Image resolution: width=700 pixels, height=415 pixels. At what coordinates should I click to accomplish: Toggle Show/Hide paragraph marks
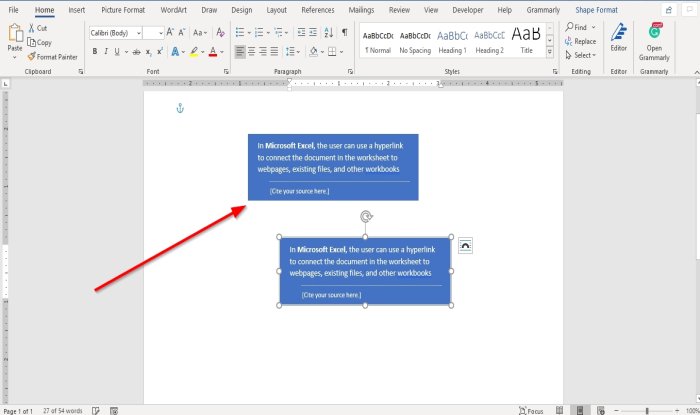click(x=344, y=32)
